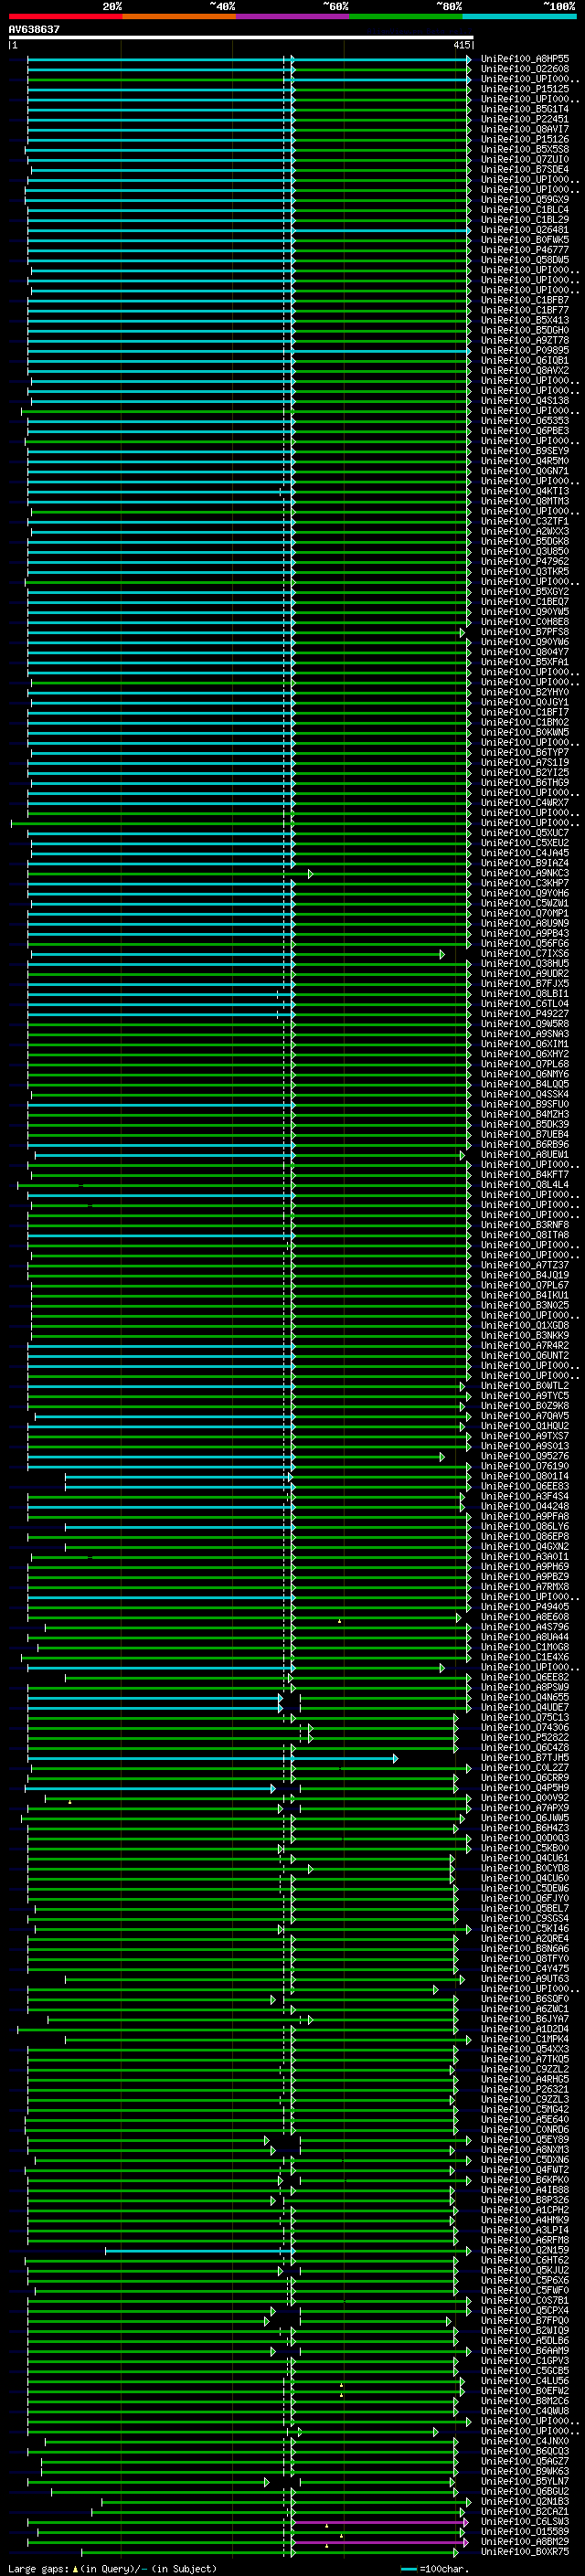Select the hit UniRef100_O22608

(x=525, y=69)
